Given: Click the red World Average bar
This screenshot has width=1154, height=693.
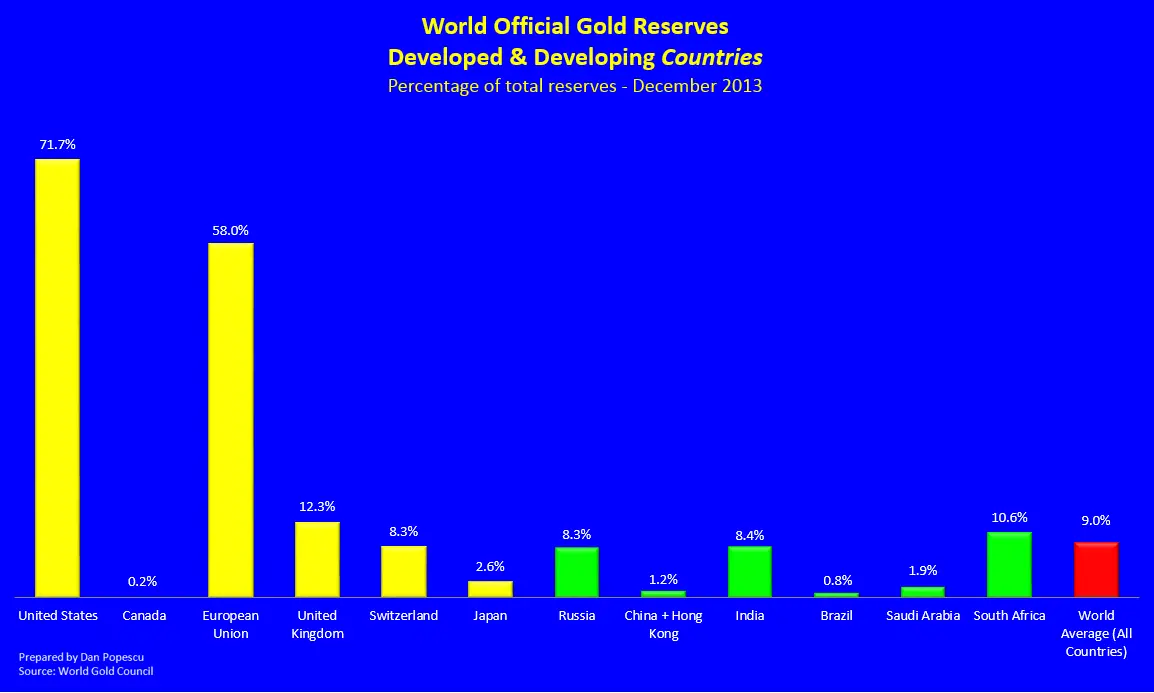Looking at the screenshot, I should click(x=1096, y=569).
